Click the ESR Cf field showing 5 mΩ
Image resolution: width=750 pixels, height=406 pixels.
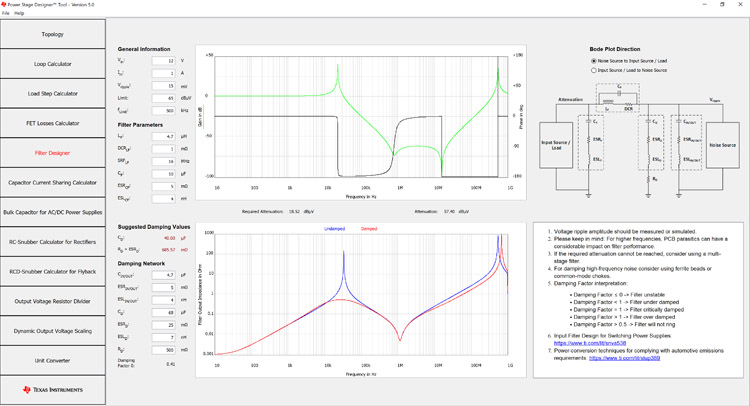point(164,186)
